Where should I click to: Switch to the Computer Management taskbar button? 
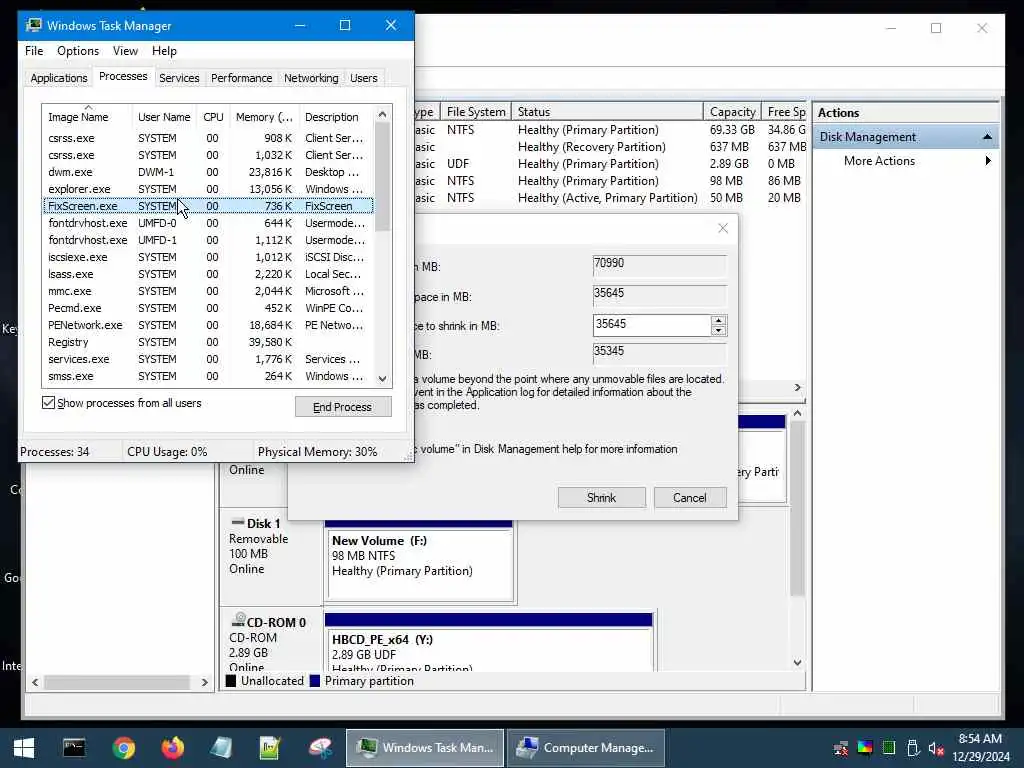point(586,748)
